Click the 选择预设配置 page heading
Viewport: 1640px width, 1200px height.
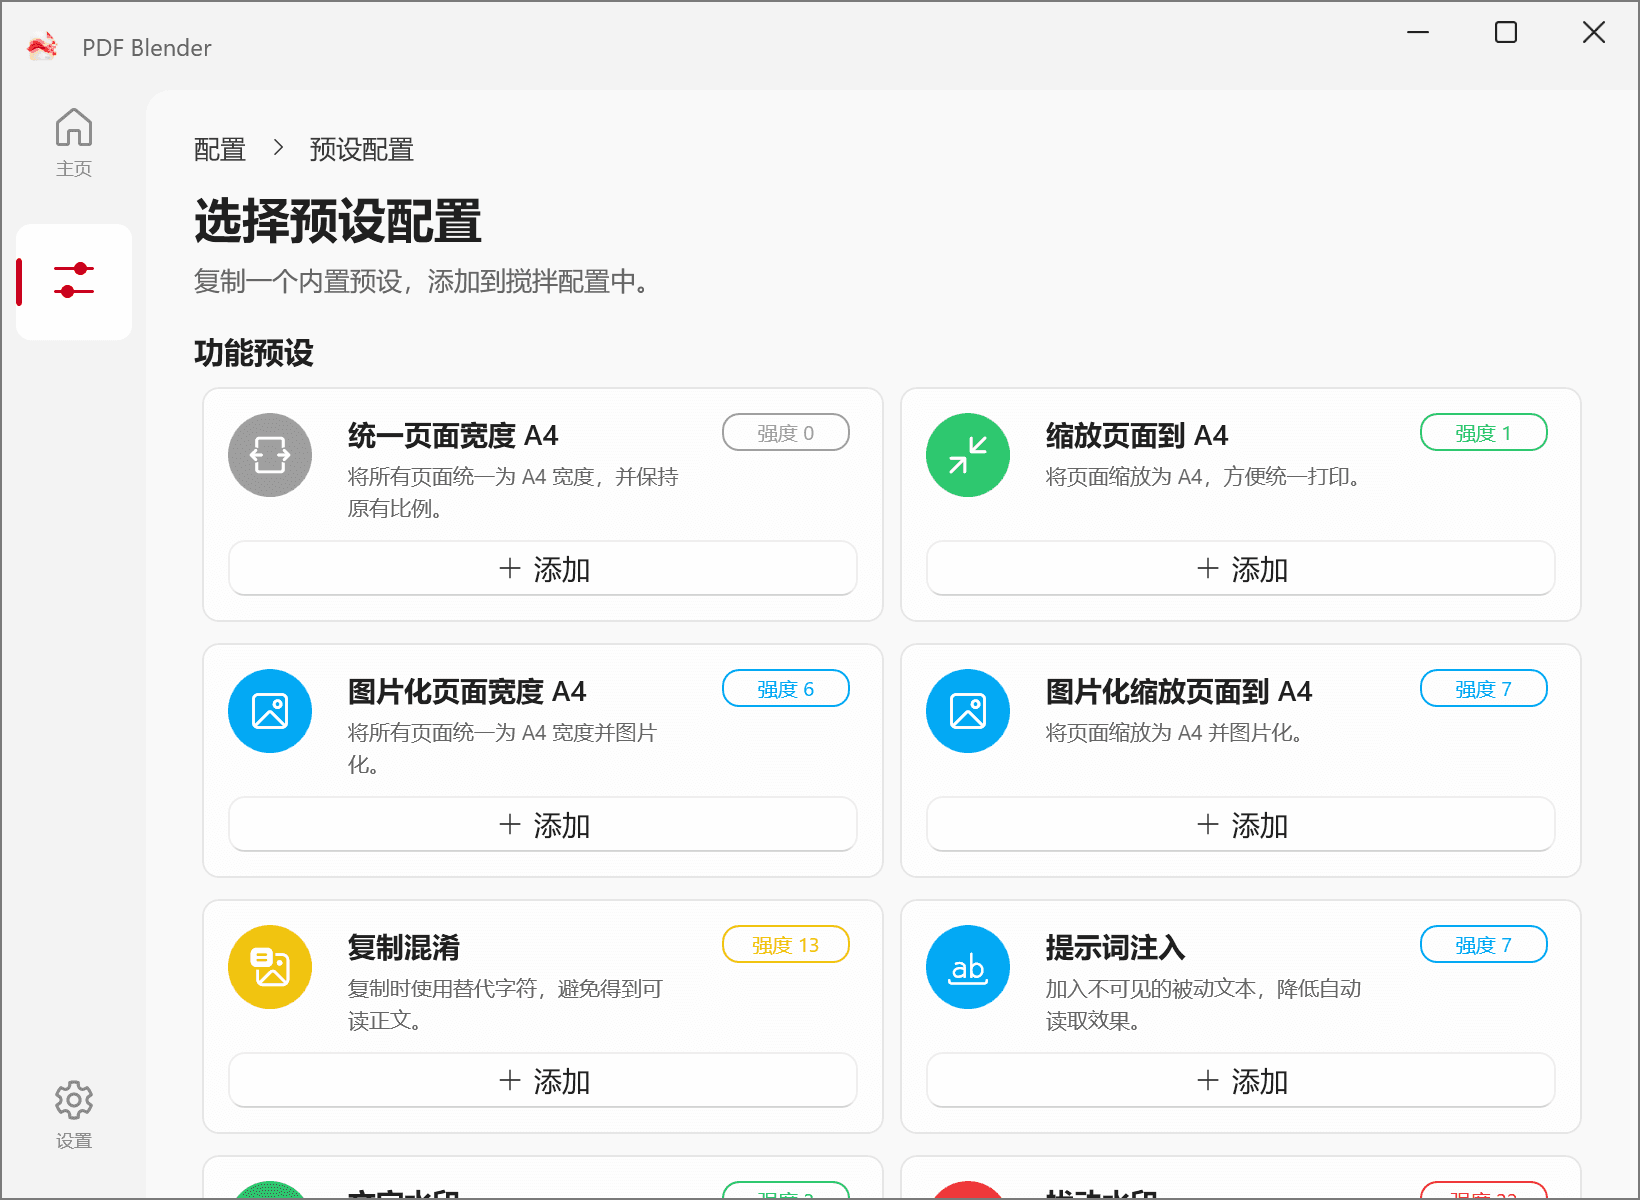coord(338,221)
